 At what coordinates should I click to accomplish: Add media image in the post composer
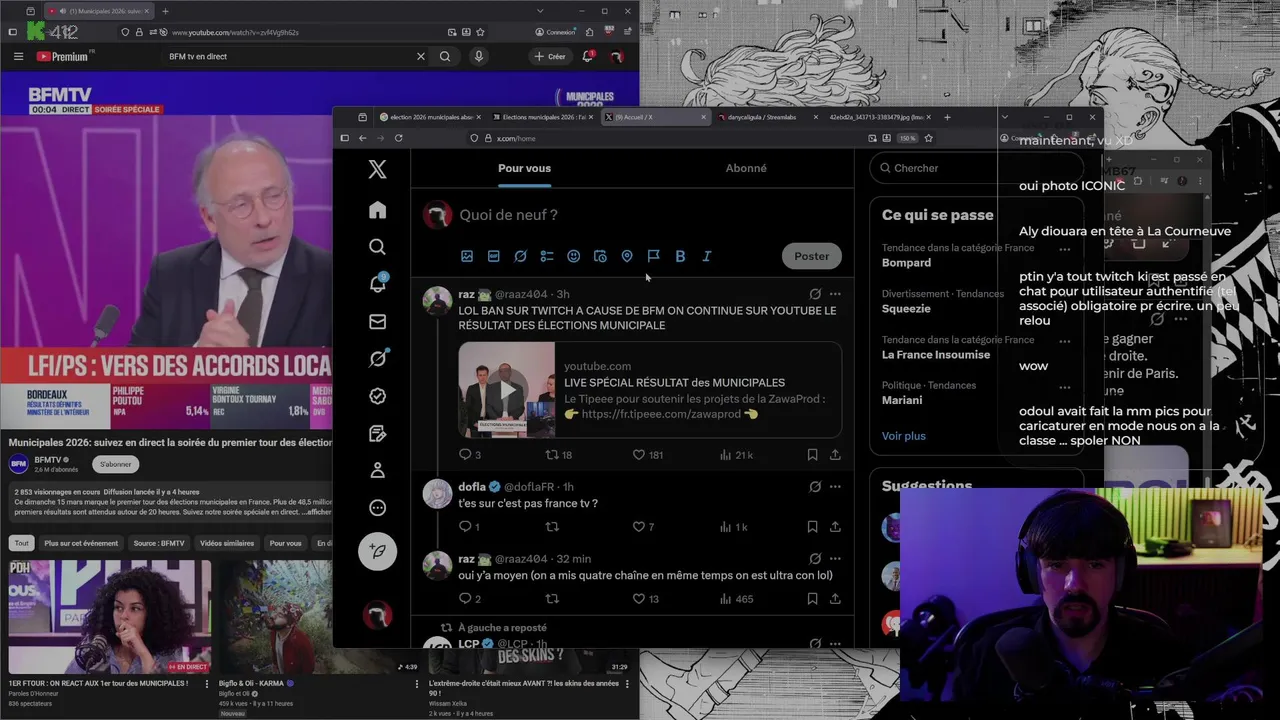click(466, 256)
